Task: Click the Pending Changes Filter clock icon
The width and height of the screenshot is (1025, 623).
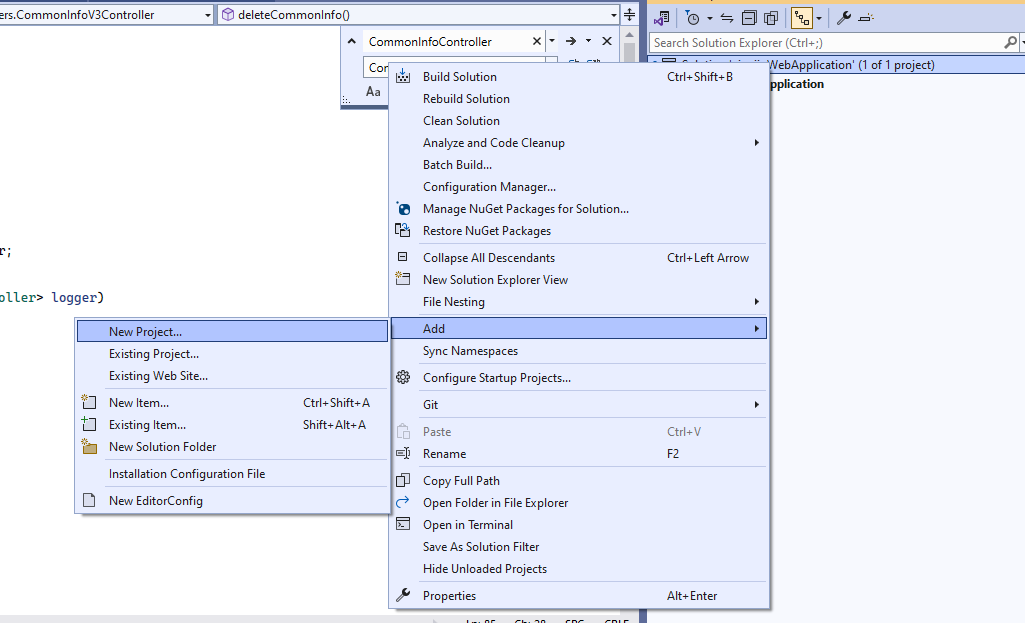Action: (693, 16)
